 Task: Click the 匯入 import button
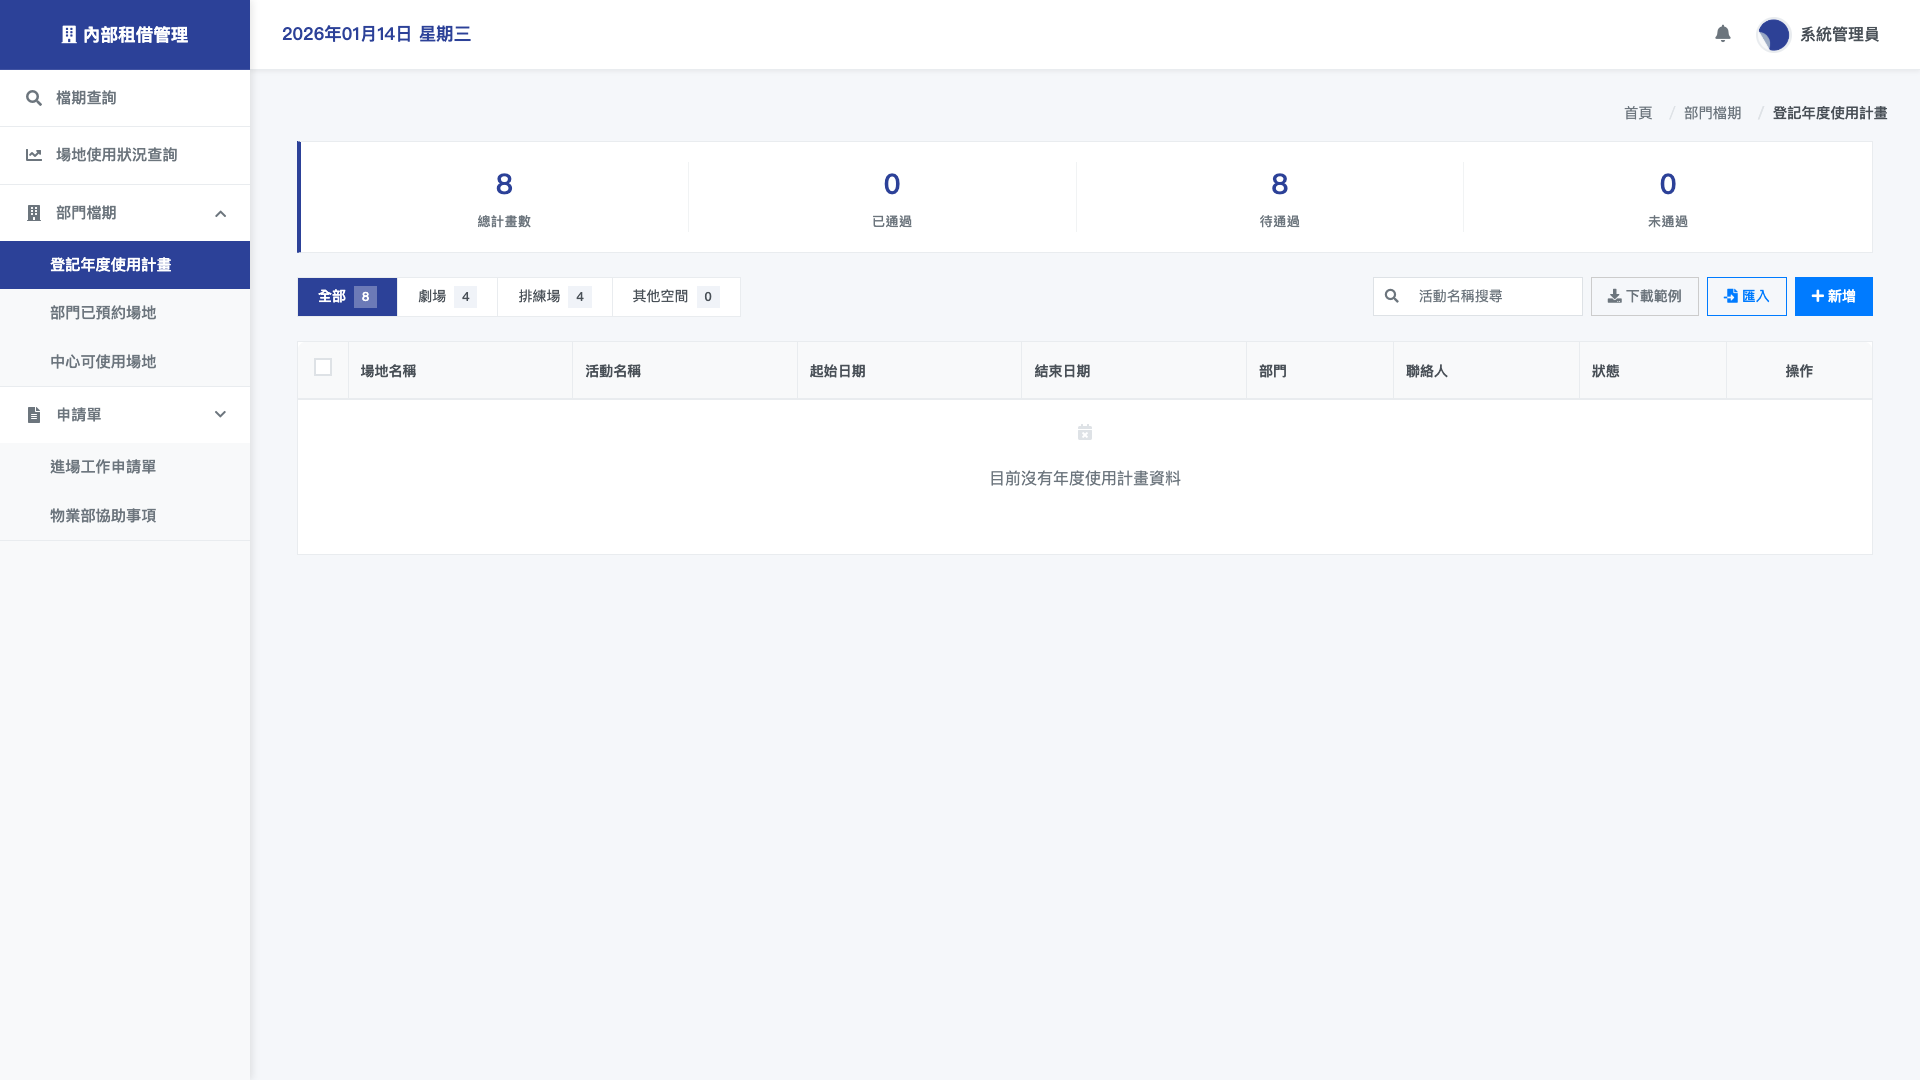[x=1746, y=296]
